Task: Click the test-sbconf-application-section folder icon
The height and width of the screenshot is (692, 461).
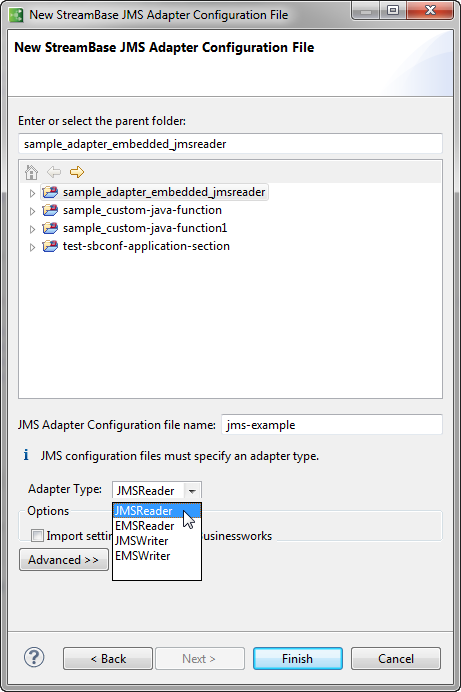Action: tap(50, 246)
